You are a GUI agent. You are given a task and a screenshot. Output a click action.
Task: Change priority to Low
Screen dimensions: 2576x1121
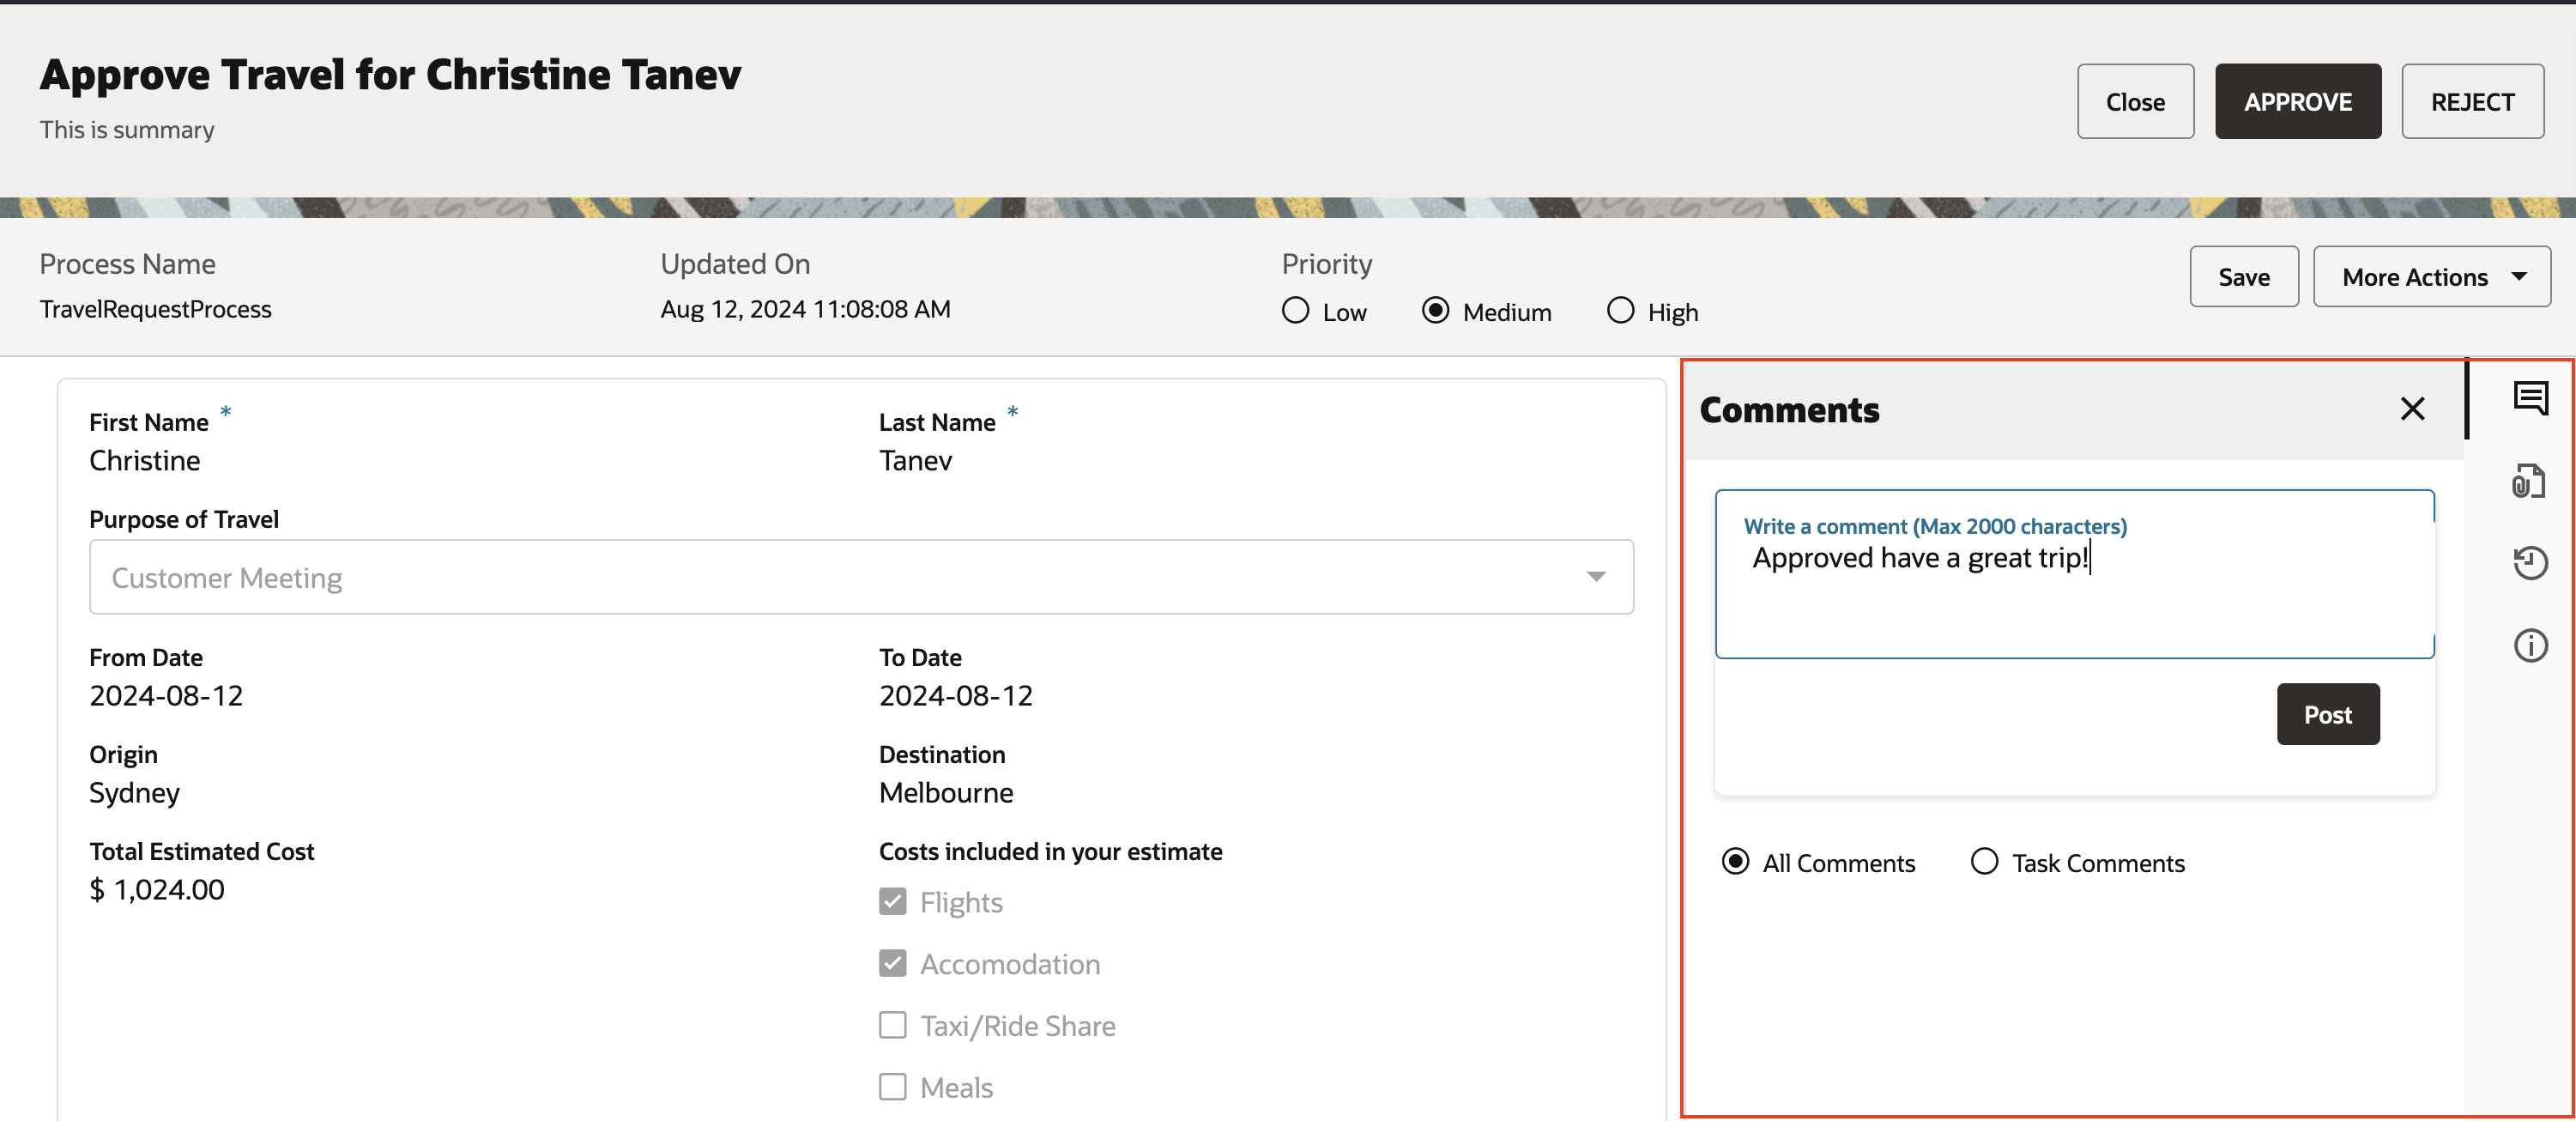coord(1295,311)
